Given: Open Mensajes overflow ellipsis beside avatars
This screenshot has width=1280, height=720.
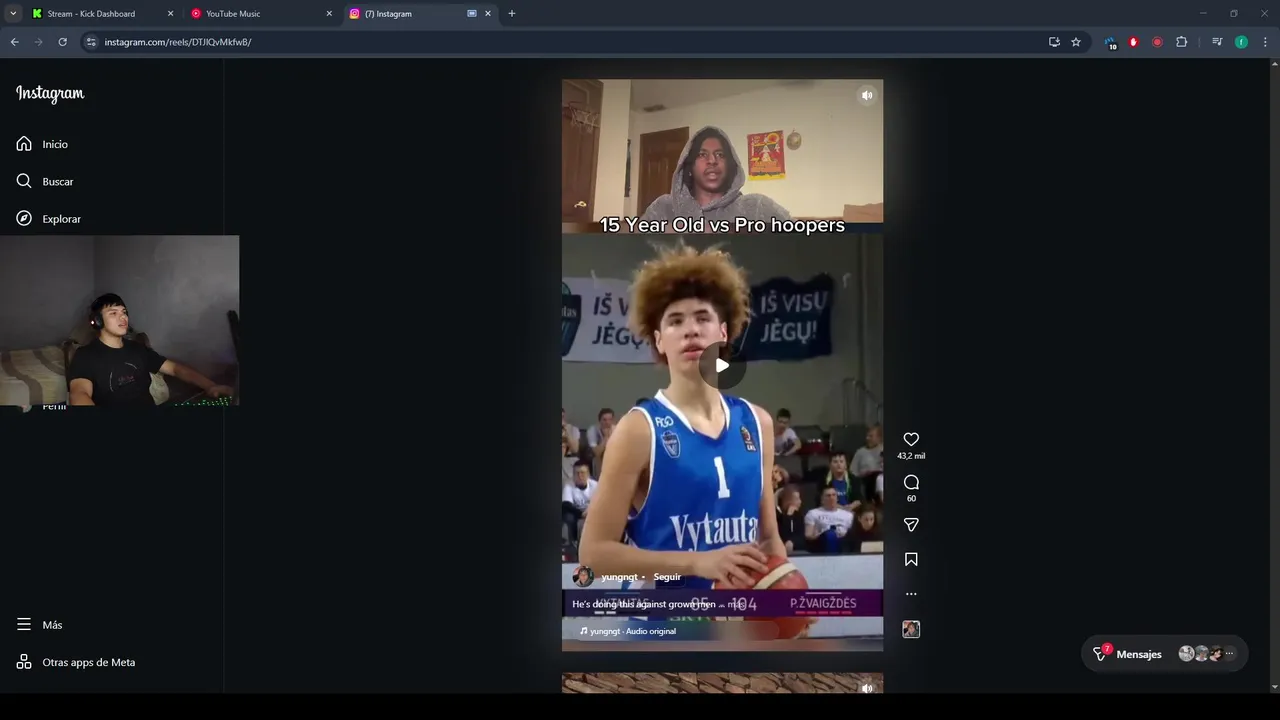Looking at the screenshot, I should click(1229, 654).
